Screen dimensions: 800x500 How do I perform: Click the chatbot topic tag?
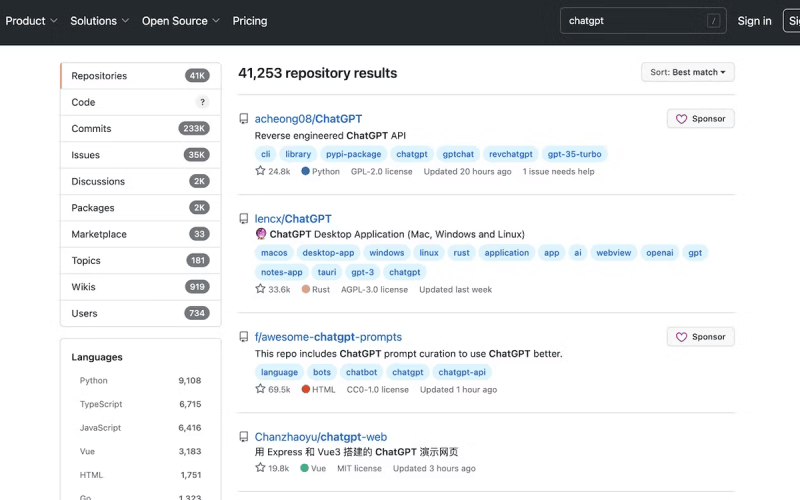(362, 372)
